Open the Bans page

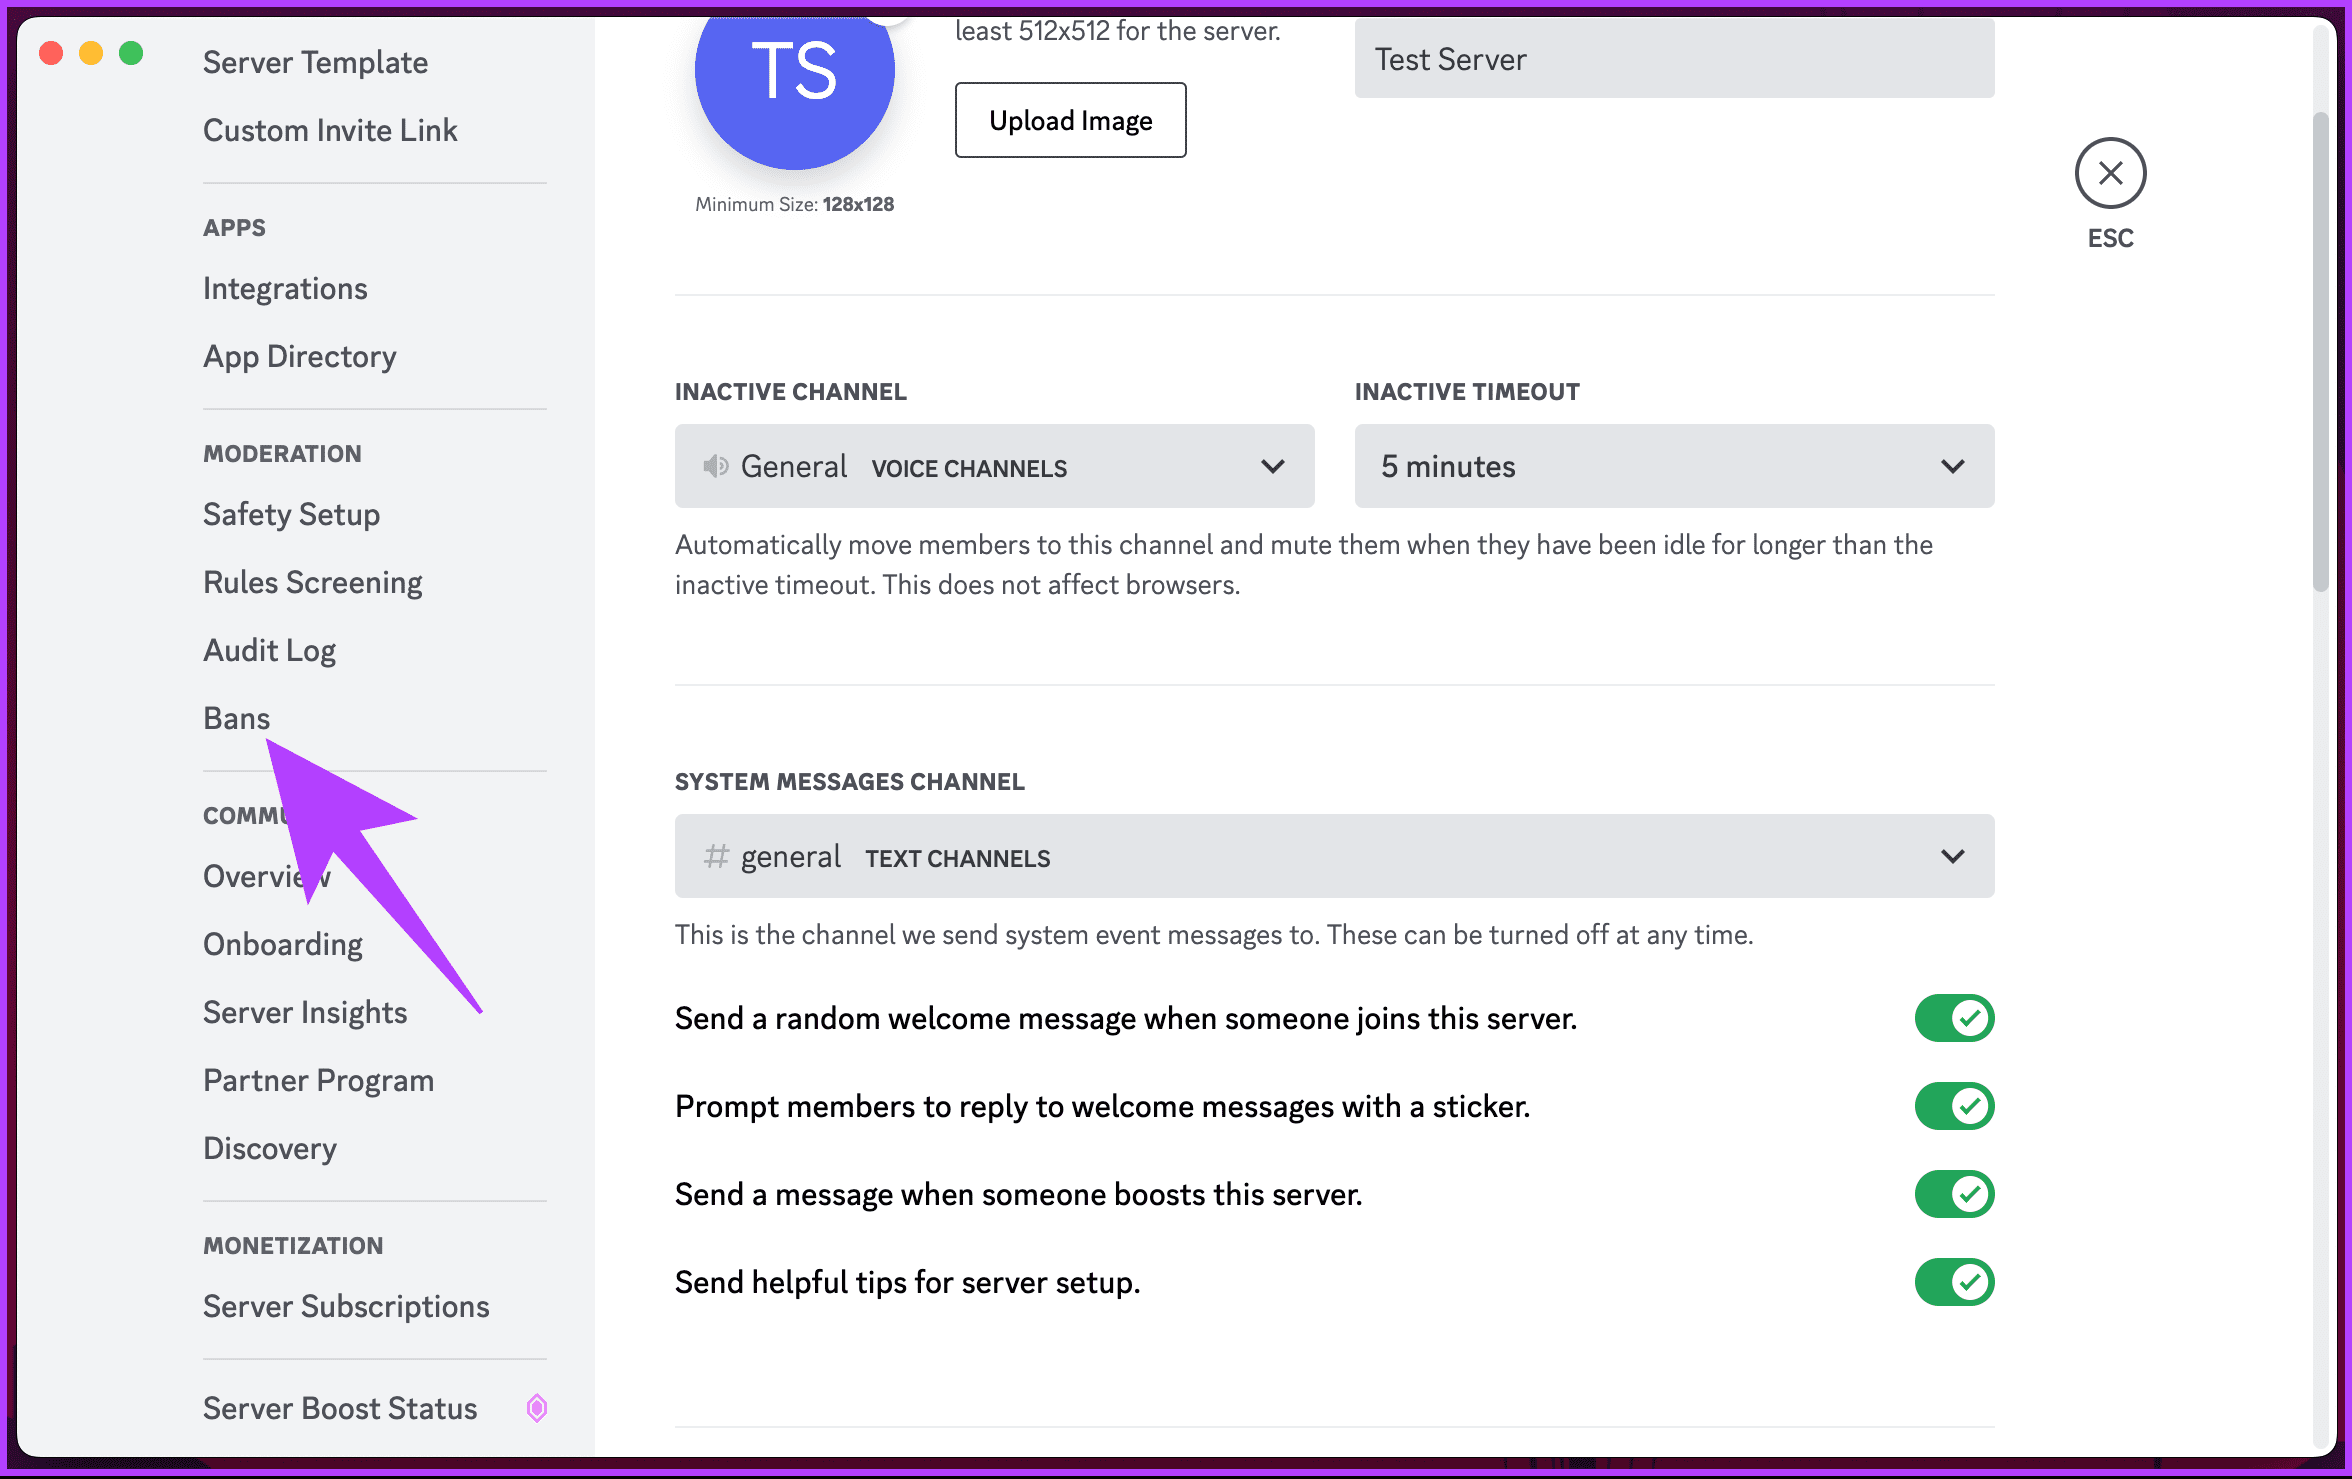click(x=236, y=718)
